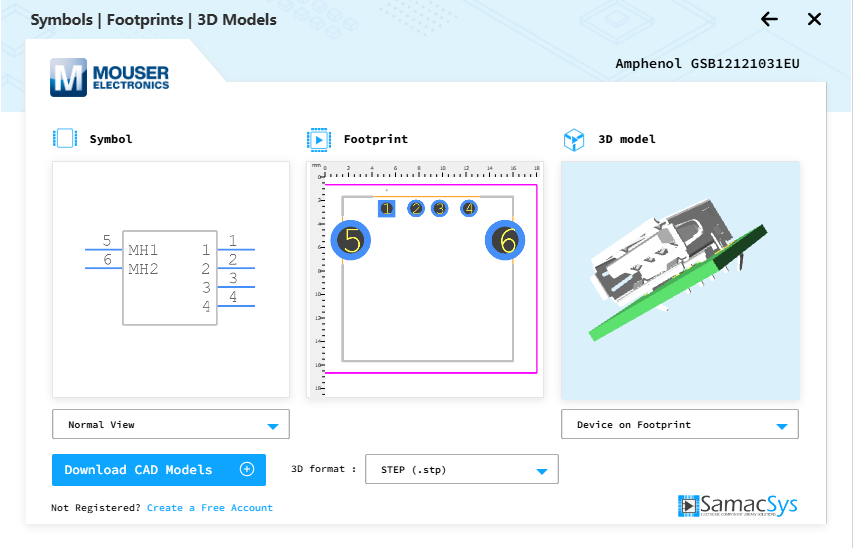Click the Download CAD Models button
This screenshot has width=853, height=548.
click(159, 470)
